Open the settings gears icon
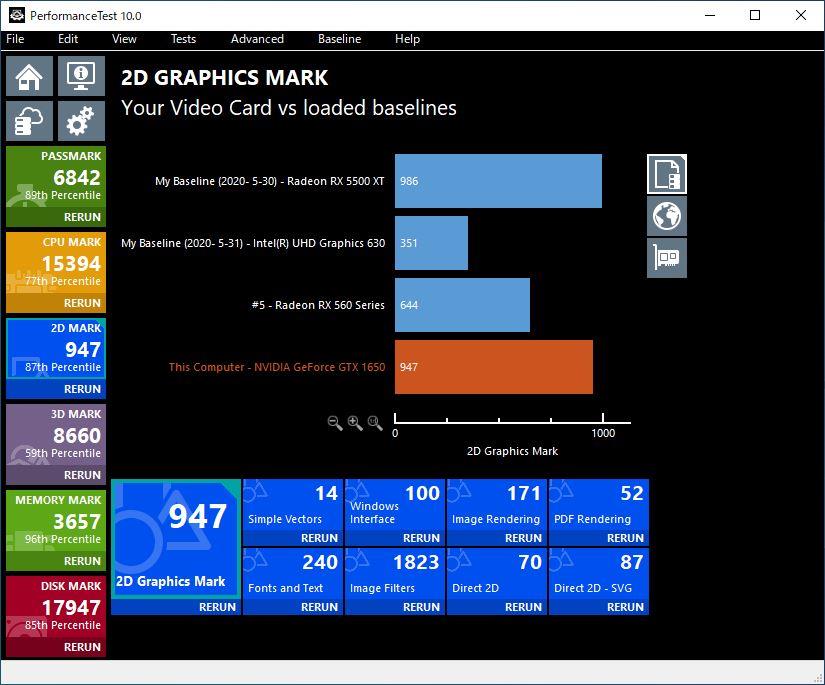 (x=81, y=121)
